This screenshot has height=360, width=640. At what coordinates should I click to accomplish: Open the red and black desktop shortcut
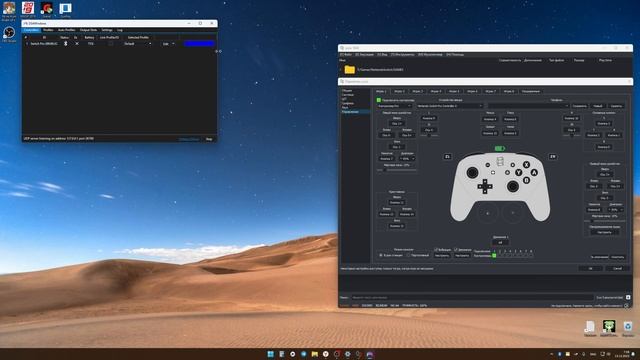[x=47, y=9]
